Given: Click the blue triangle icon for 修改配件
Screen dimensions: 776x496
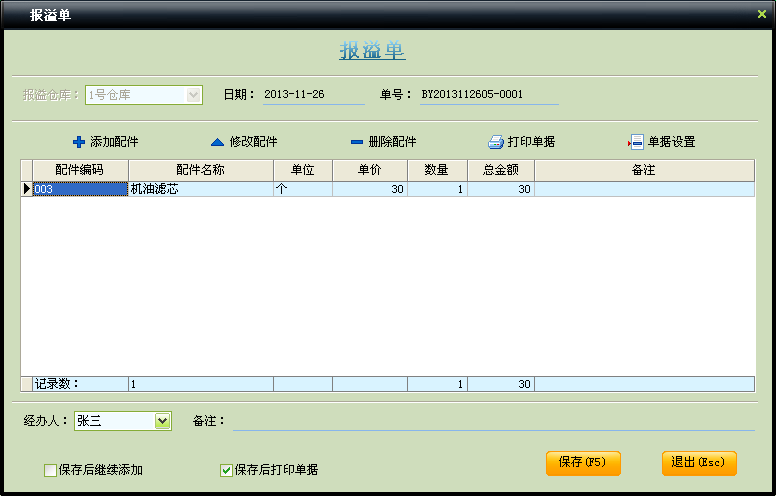Looking at the screenshot, I should coord(217,142).
